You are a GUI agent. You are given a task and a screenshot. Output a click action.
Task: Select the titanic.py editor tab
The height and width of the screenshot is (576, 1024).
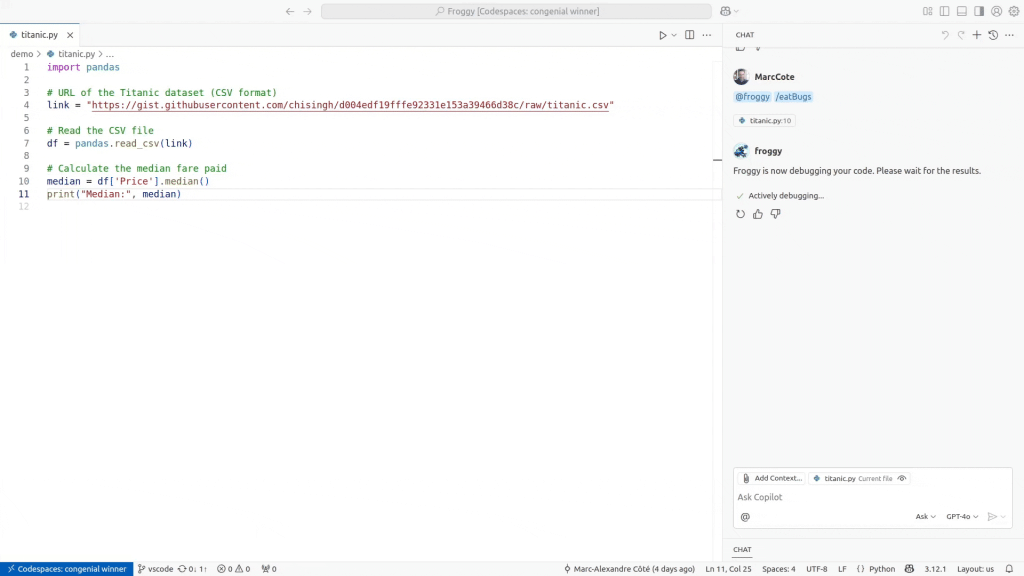[x=40, y=35]
